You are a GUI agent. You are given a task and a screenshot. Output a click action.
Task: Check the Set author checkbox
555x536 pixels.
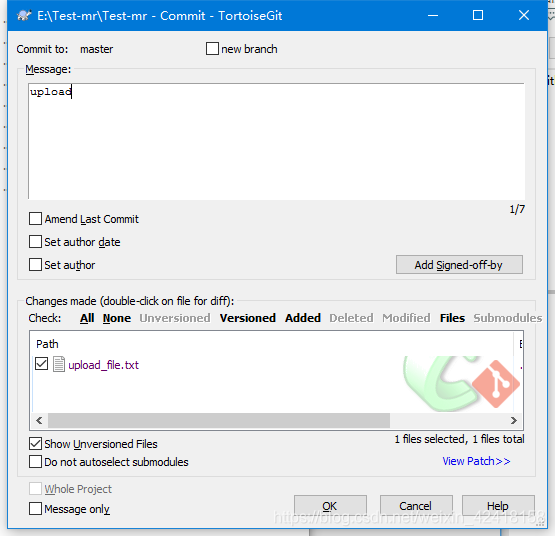click(35, 264)
